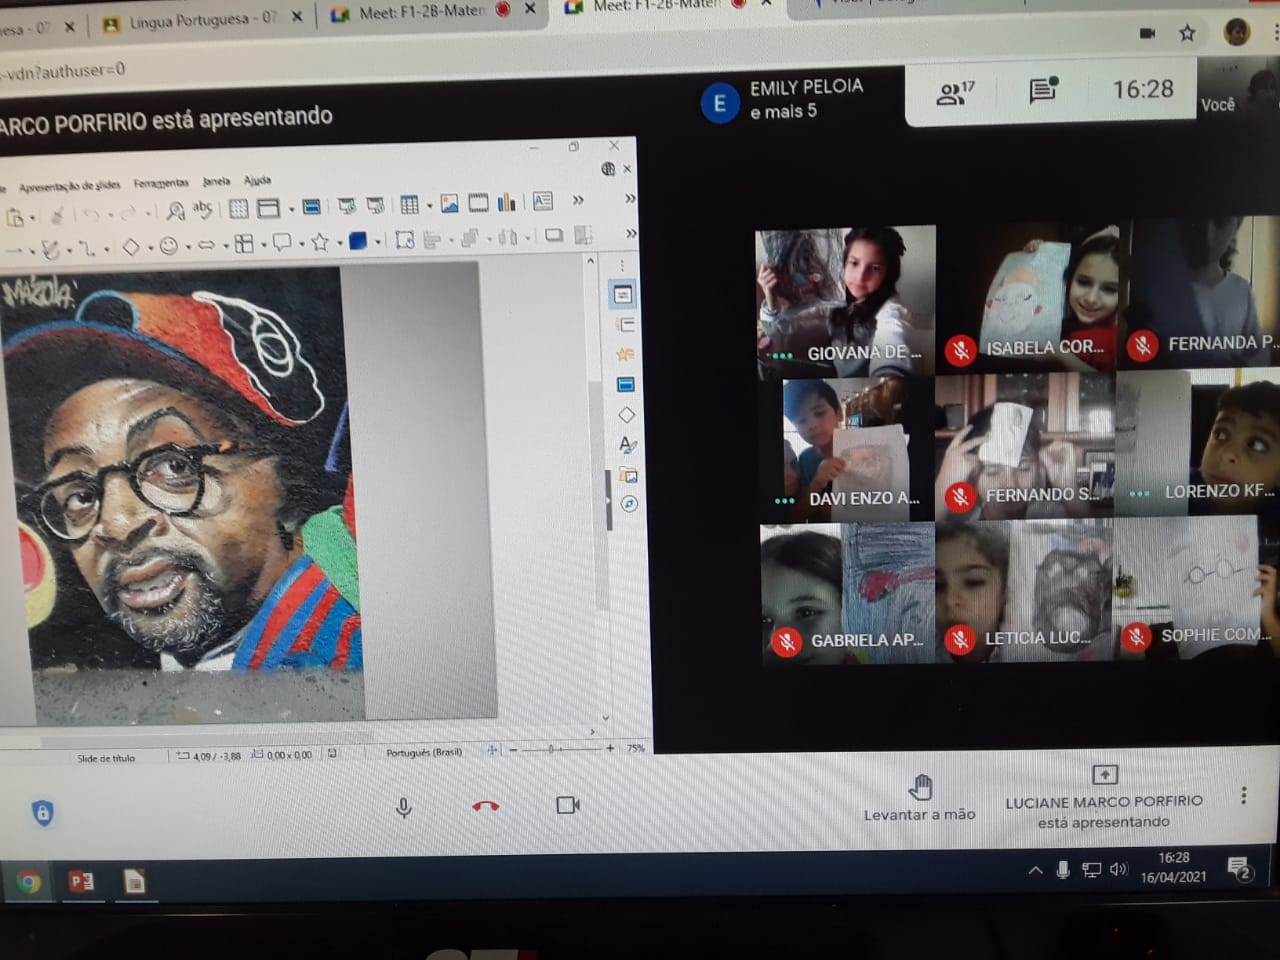Click the 75% zoom level value
Viewport: 1280px width, 960px height.
[x=636, y=748]
